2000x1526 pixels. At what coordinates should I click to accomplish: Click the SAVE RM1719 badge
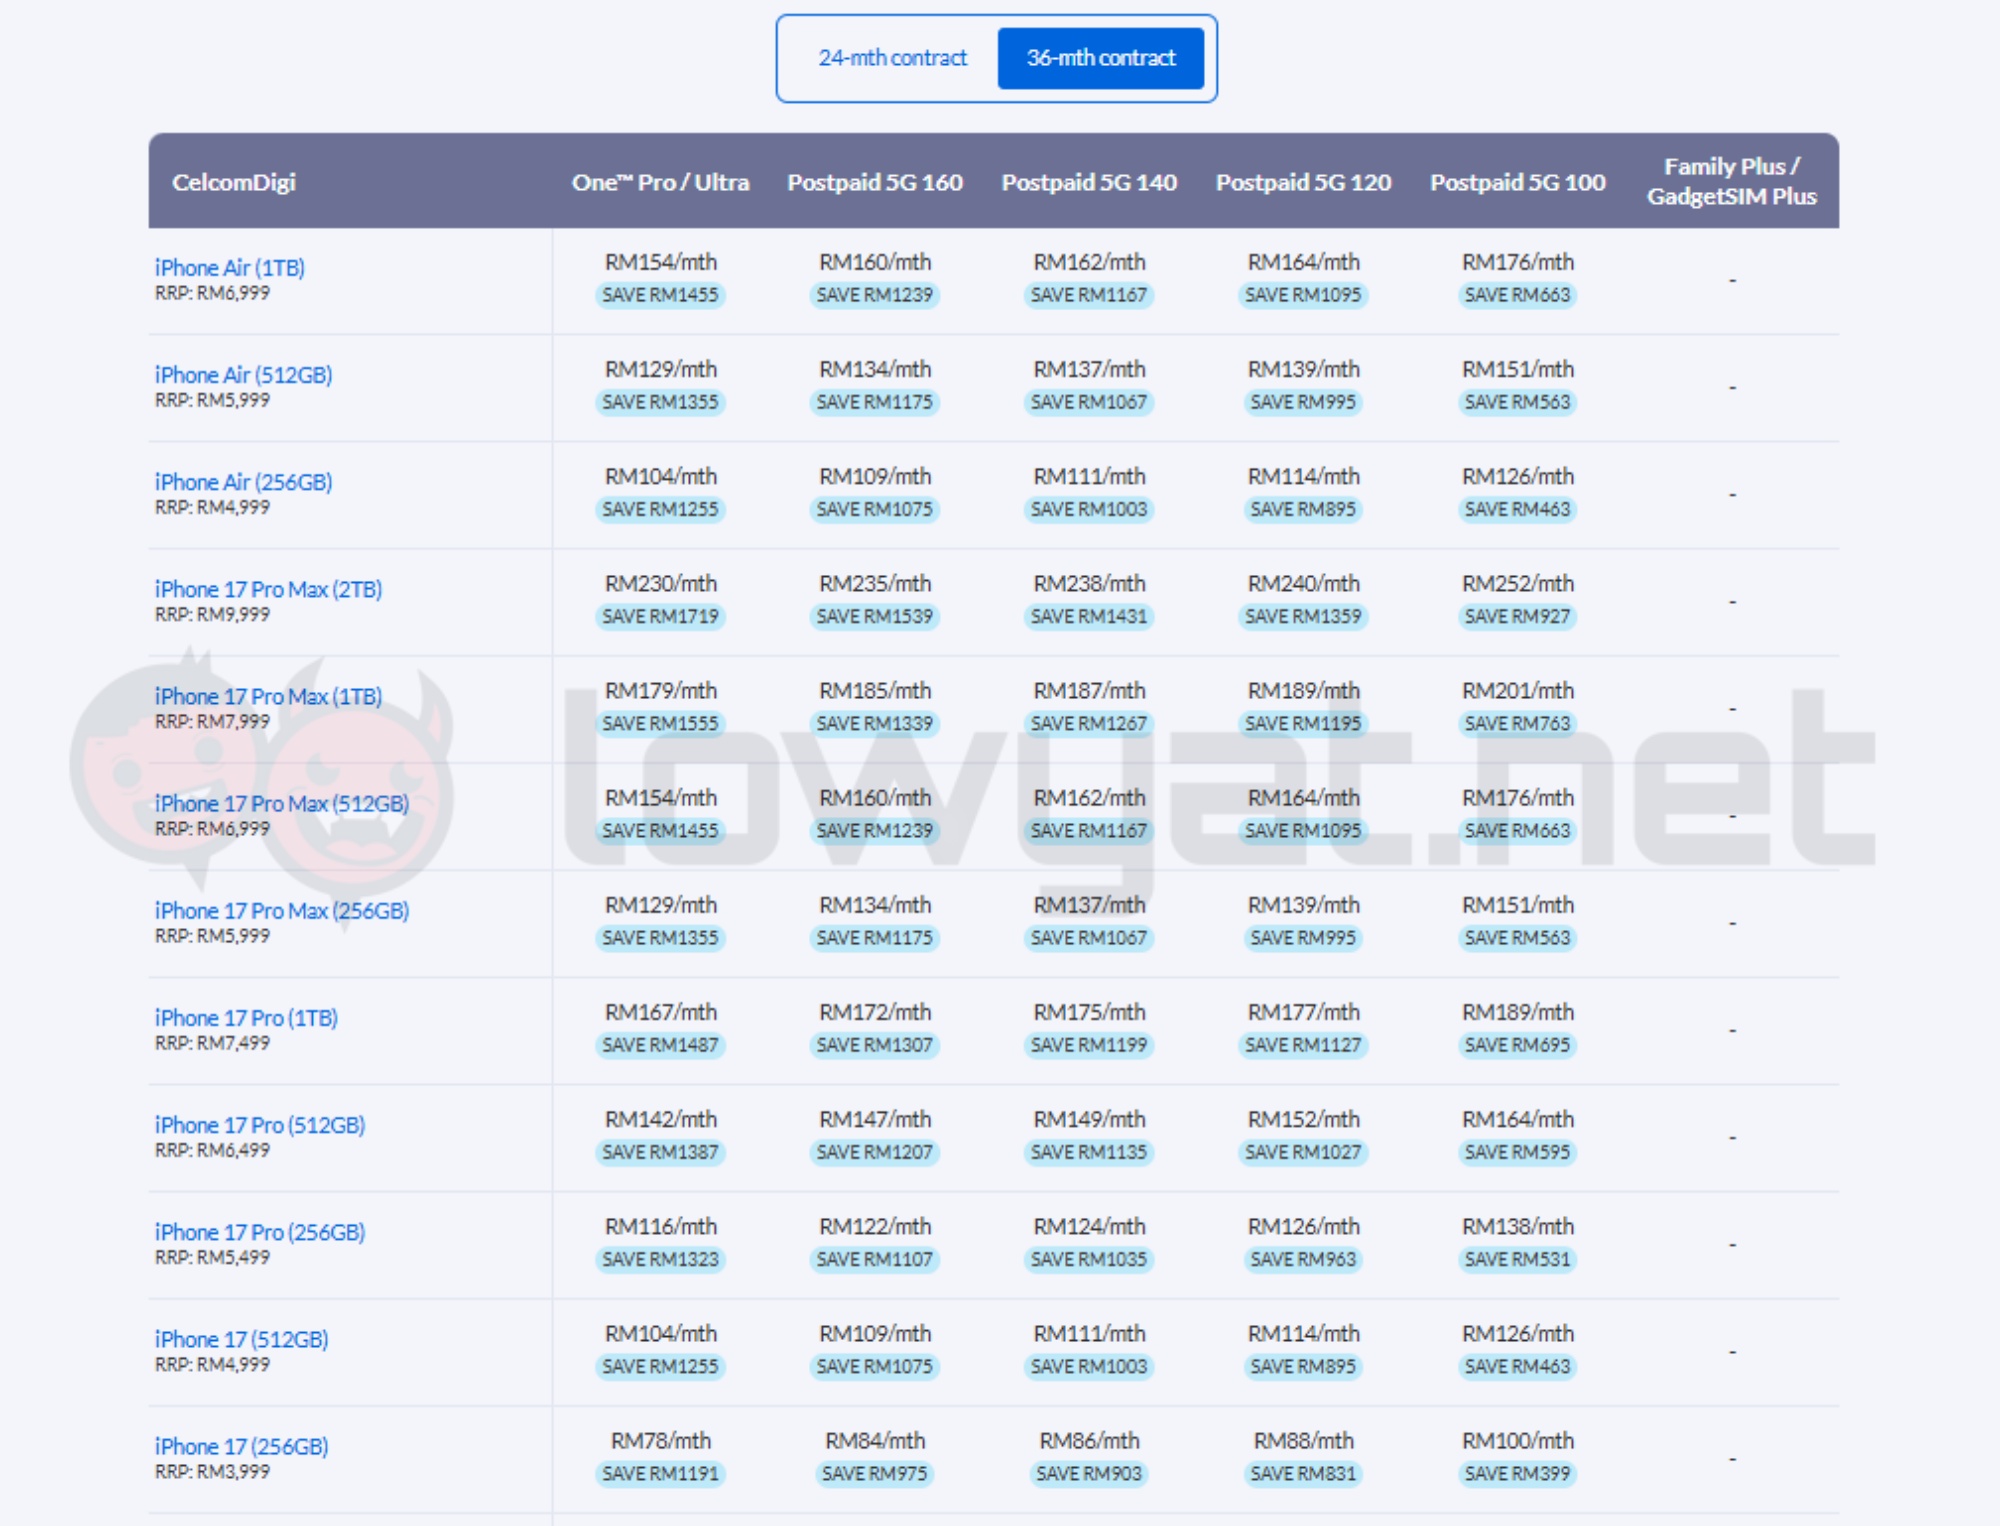(x=660, y=616)
